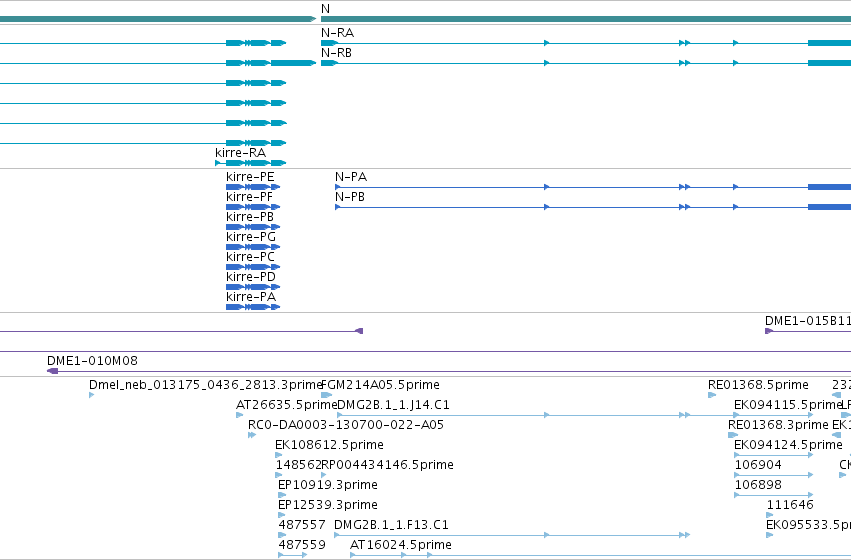This screenshot has height=560, width=851.
Task: Select the EK094115.5prime EST
Action: tap(773, 415)
